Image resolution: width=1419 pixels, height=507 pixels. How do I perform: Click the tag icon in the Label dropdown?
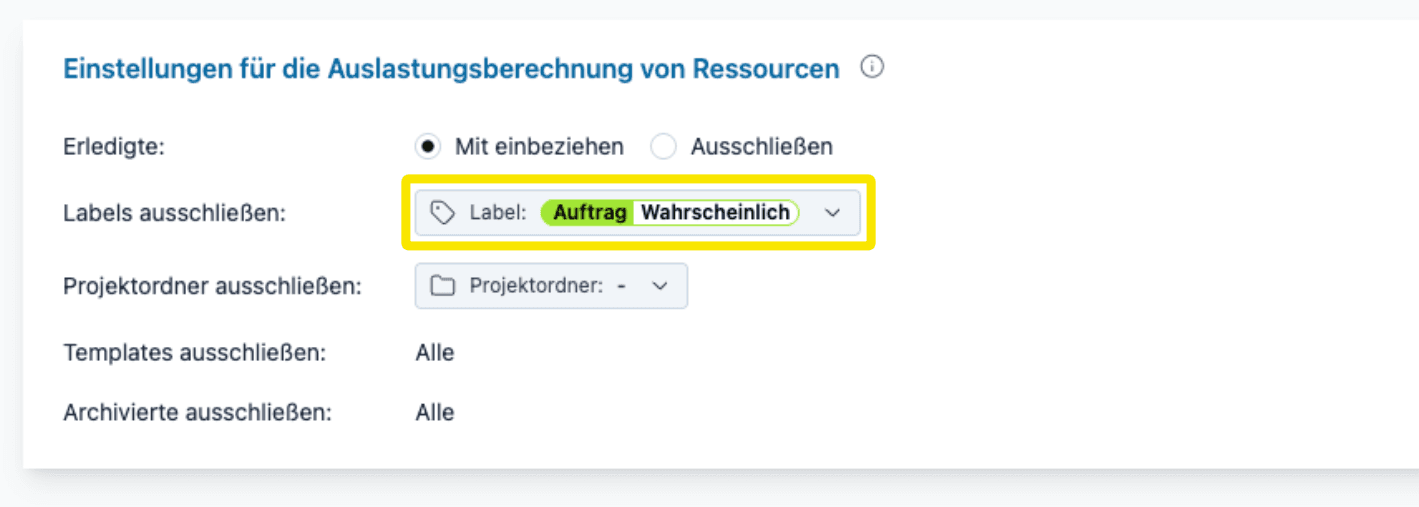[x=442, y=212]
